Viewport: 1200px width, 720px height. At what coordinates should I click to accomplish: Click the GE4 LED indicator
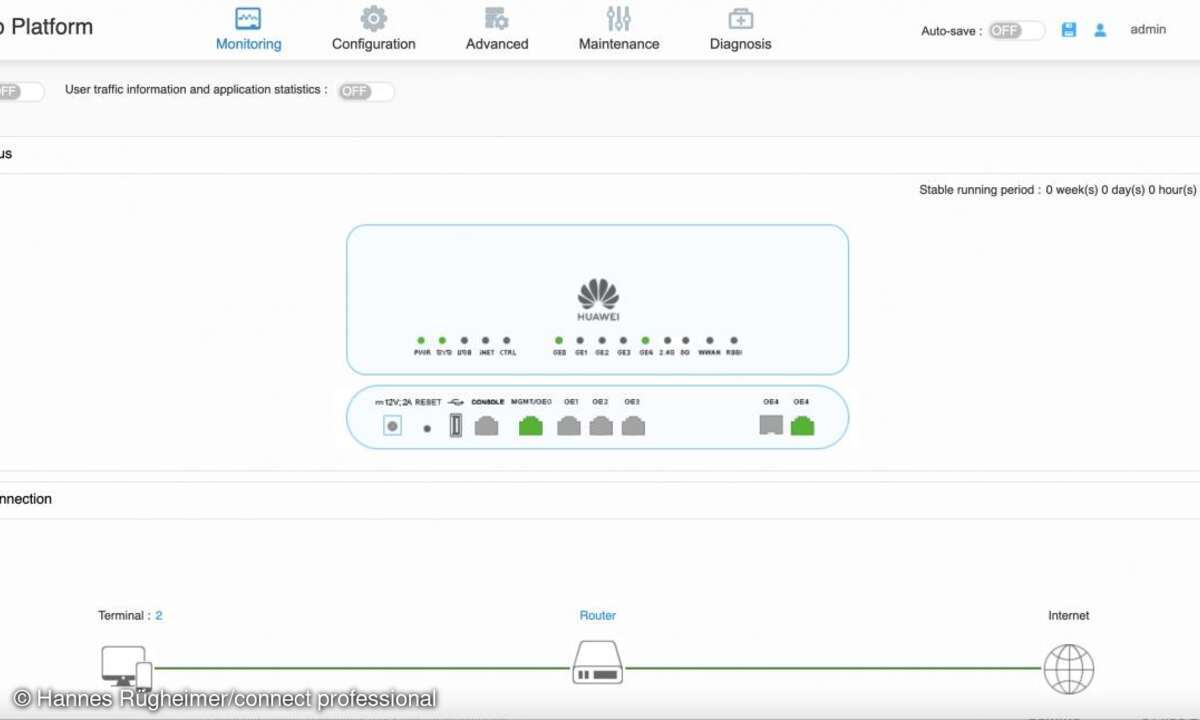(x=646, y=341)
